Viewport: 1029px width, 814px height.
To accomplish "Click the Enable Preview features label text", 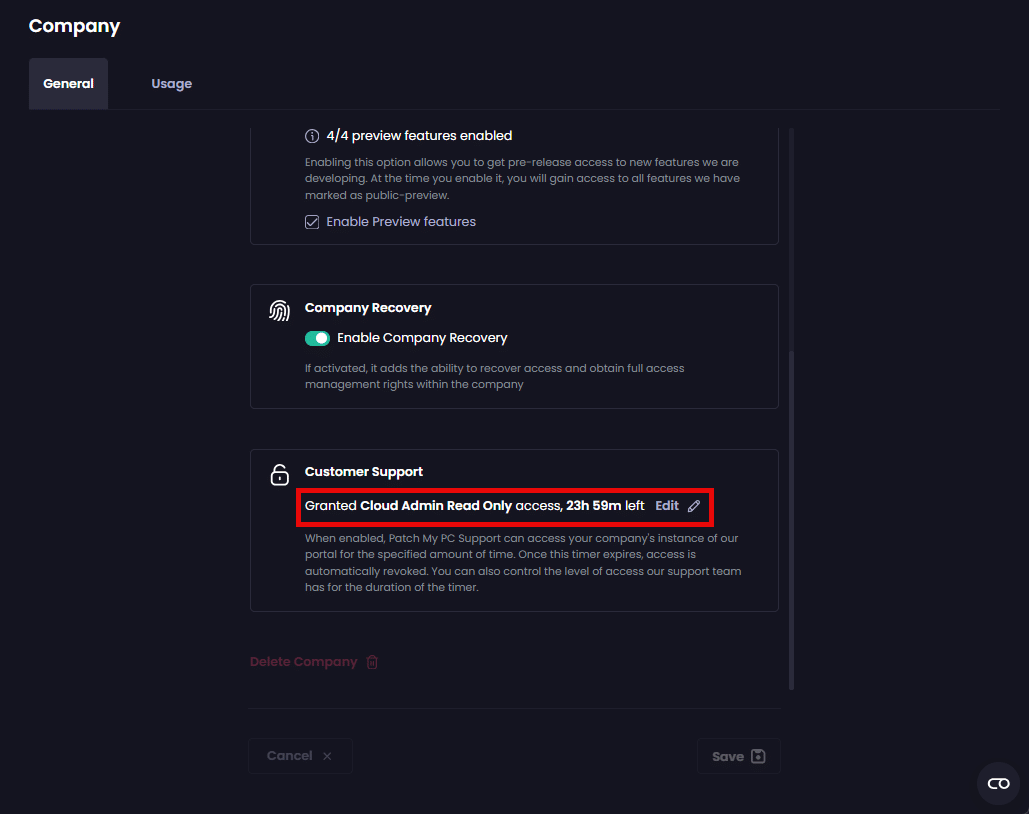I will tap(401, 222).
